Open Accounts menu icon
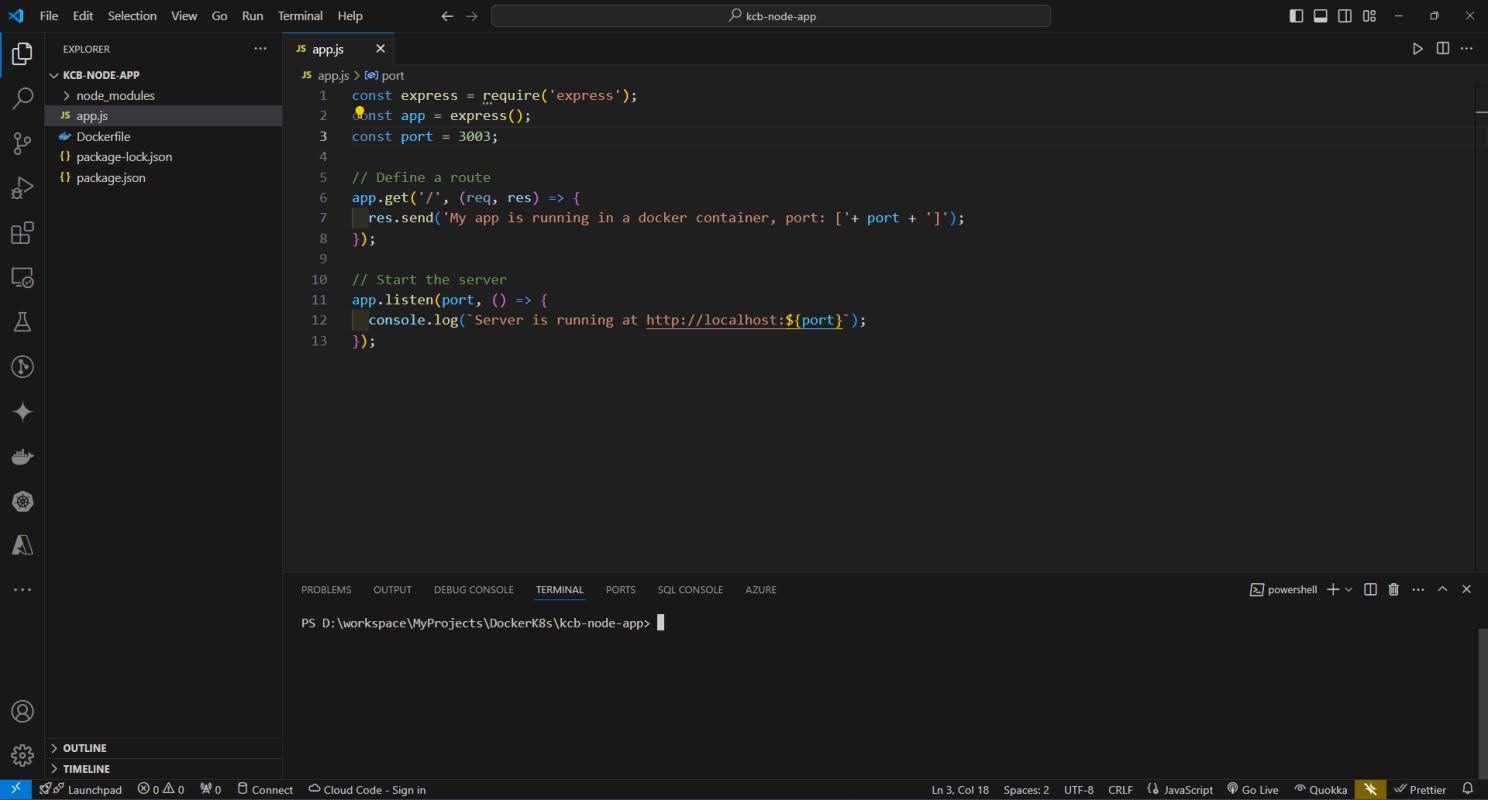 pyautogui.click(x=22, y=712)
